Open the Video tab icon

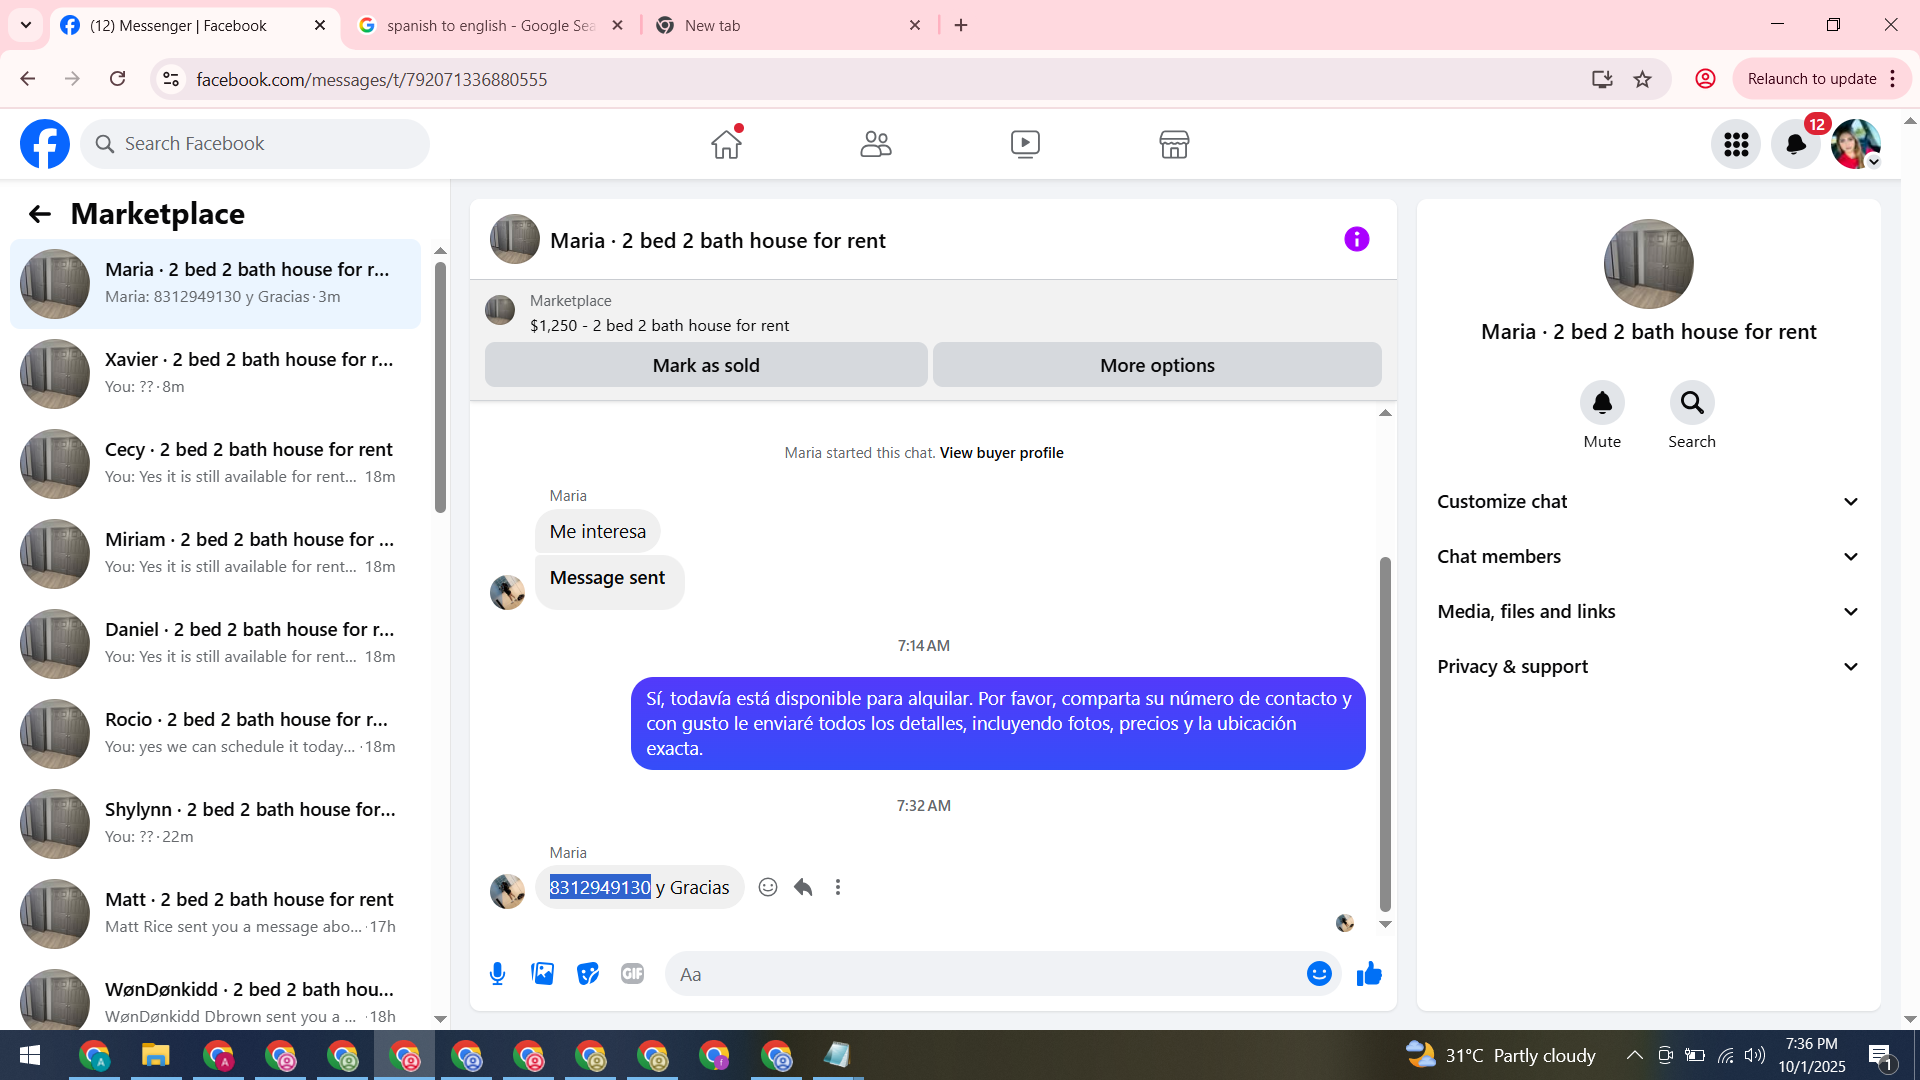[x=1025, y=144]
